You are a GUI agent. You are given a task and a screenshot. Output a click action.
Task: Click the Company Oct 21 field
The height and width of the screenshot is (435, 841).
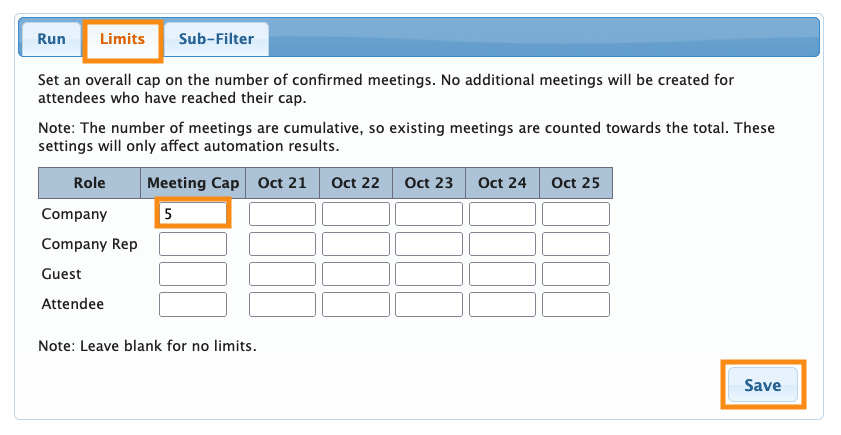(x=282, y=214)
